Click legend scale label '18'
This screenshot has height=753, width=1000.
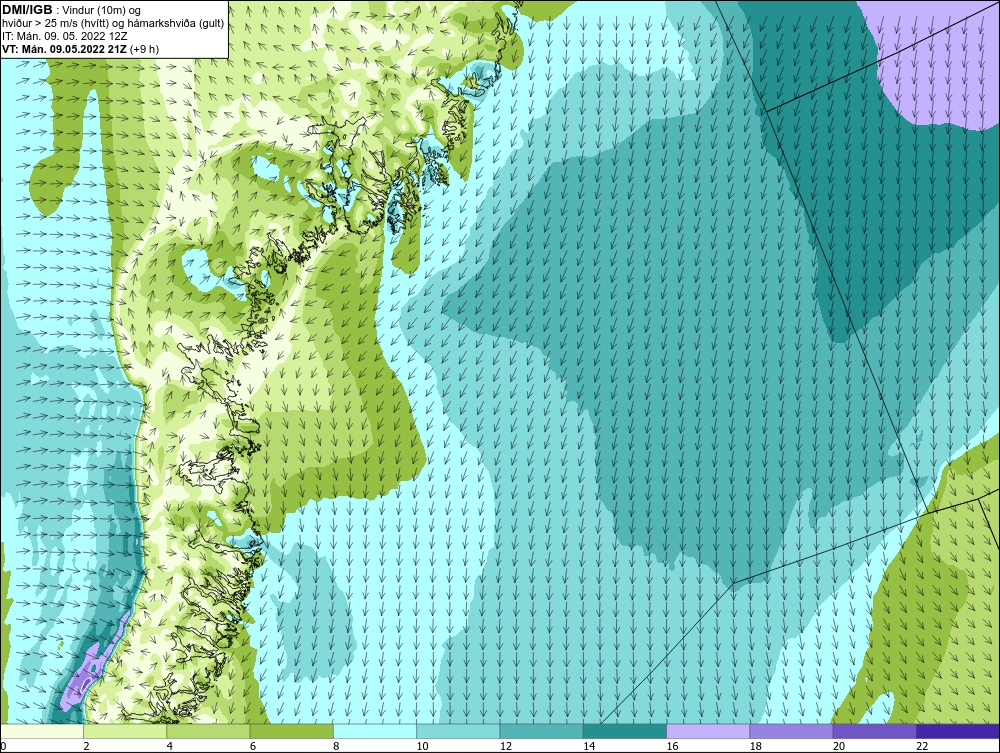pyautogui.click(x=755, y=747)
